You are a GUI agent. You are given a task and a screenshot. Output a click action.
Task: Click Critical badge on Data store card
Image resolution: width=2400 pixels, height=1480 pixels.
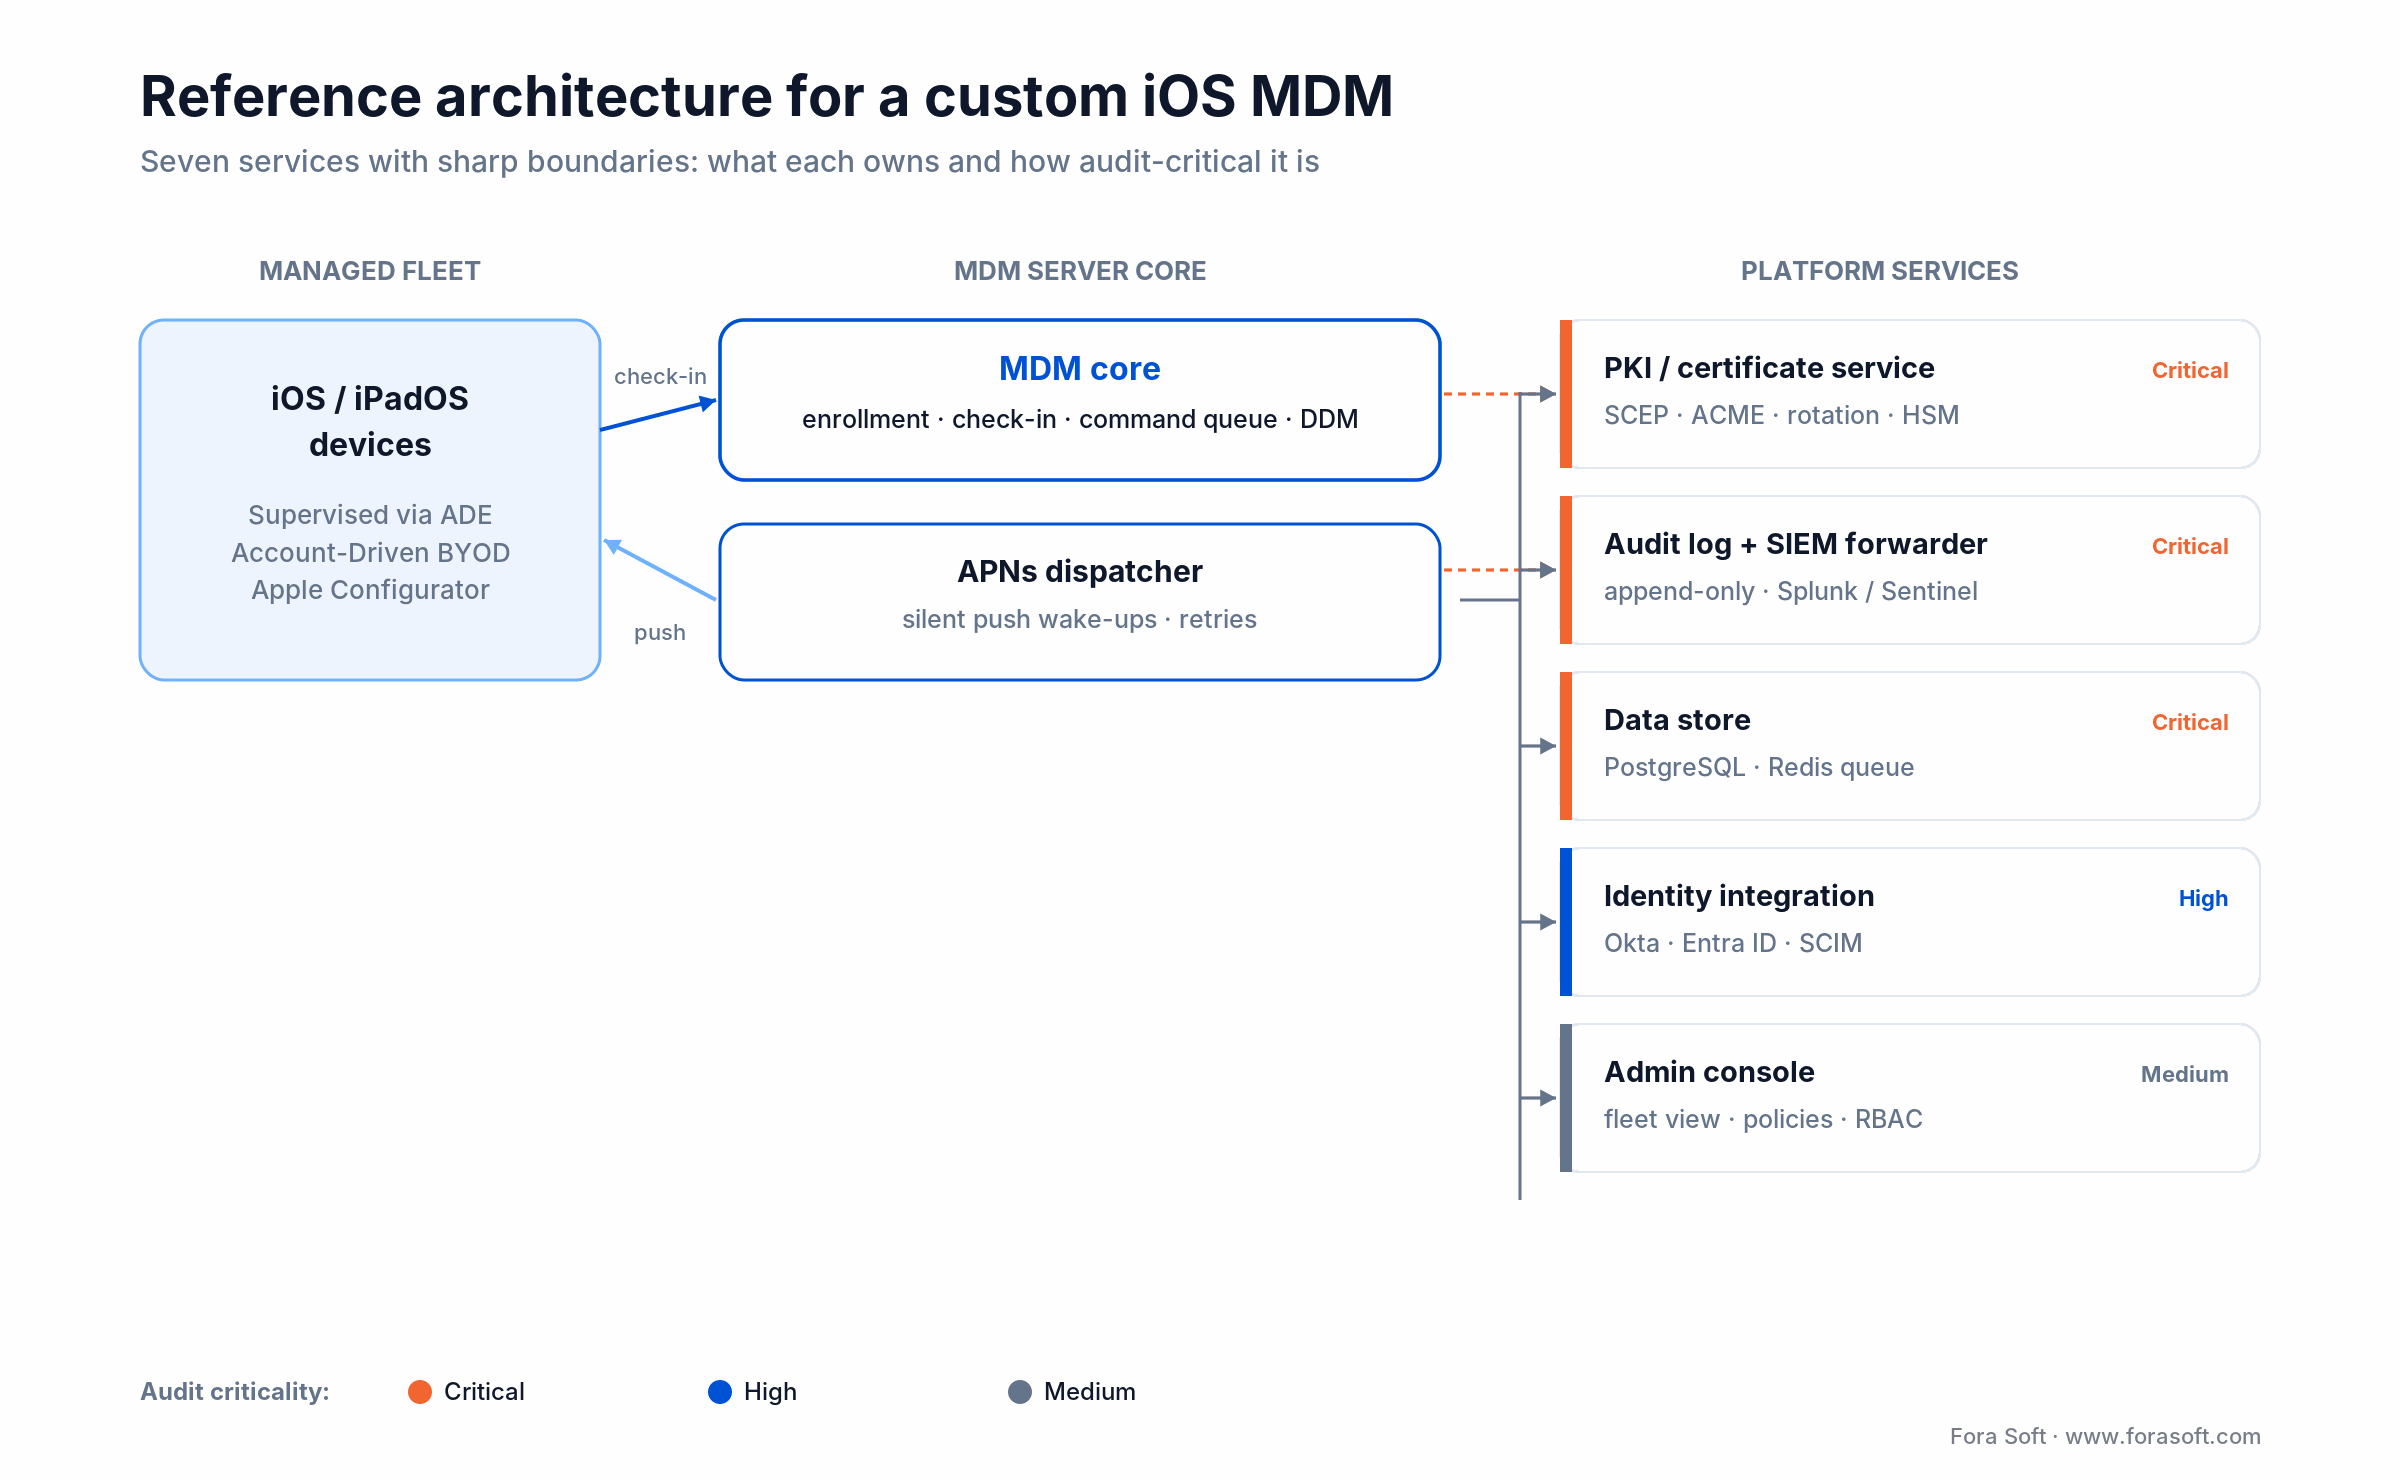pyautogui.click(x=2190, y=722)
